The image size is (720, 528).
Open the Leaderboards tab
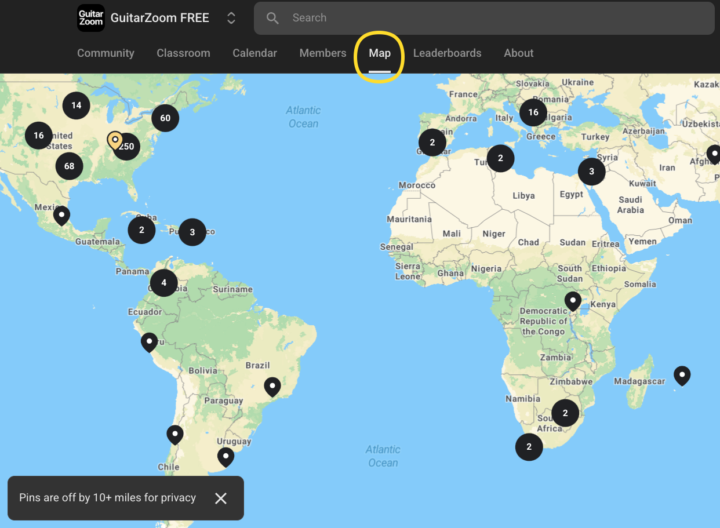click(447, 53)
